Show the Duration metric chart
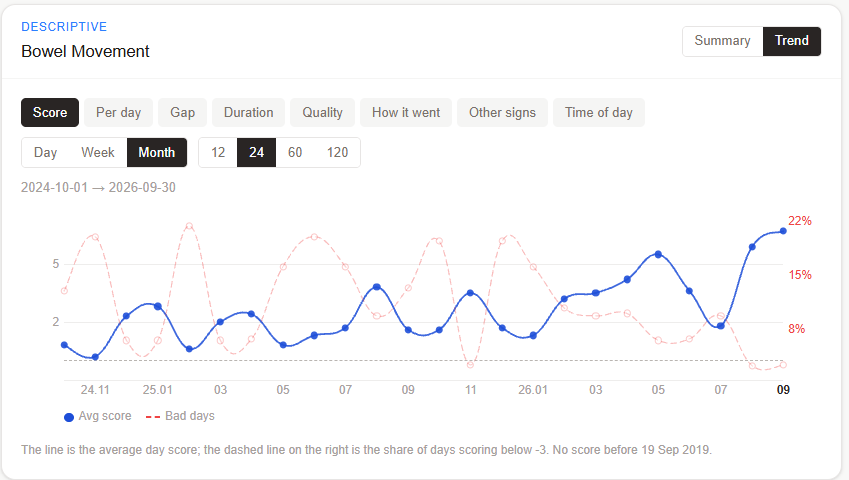The height and width of the screenshot is (480, 849). click(249, 113)
